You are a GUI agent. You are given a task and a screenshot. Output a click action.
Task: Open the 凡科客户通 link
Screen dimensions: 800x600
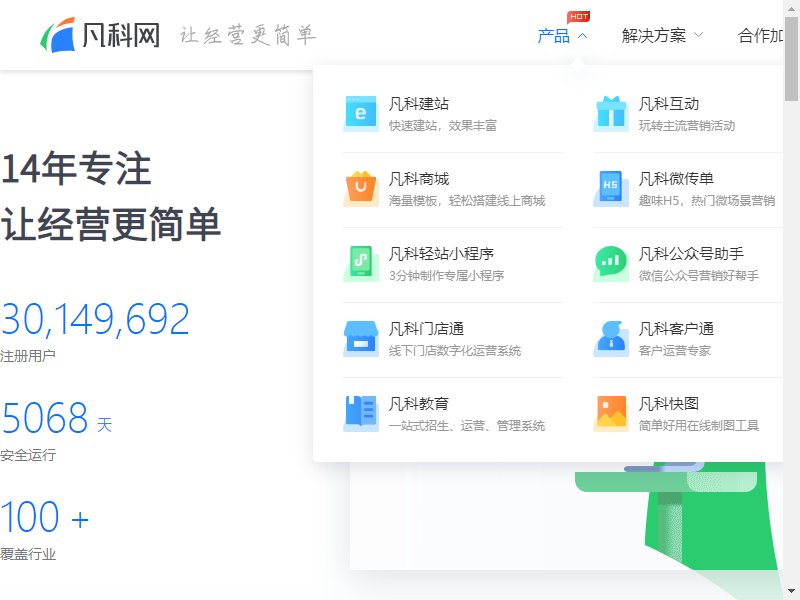676,329
